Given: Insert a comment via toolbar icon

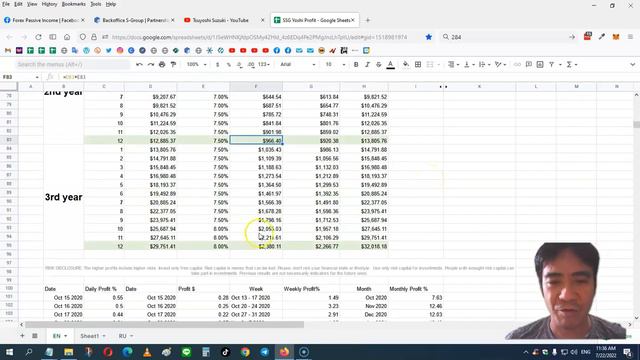Looking at the screenshot, I should click(529, 64).
